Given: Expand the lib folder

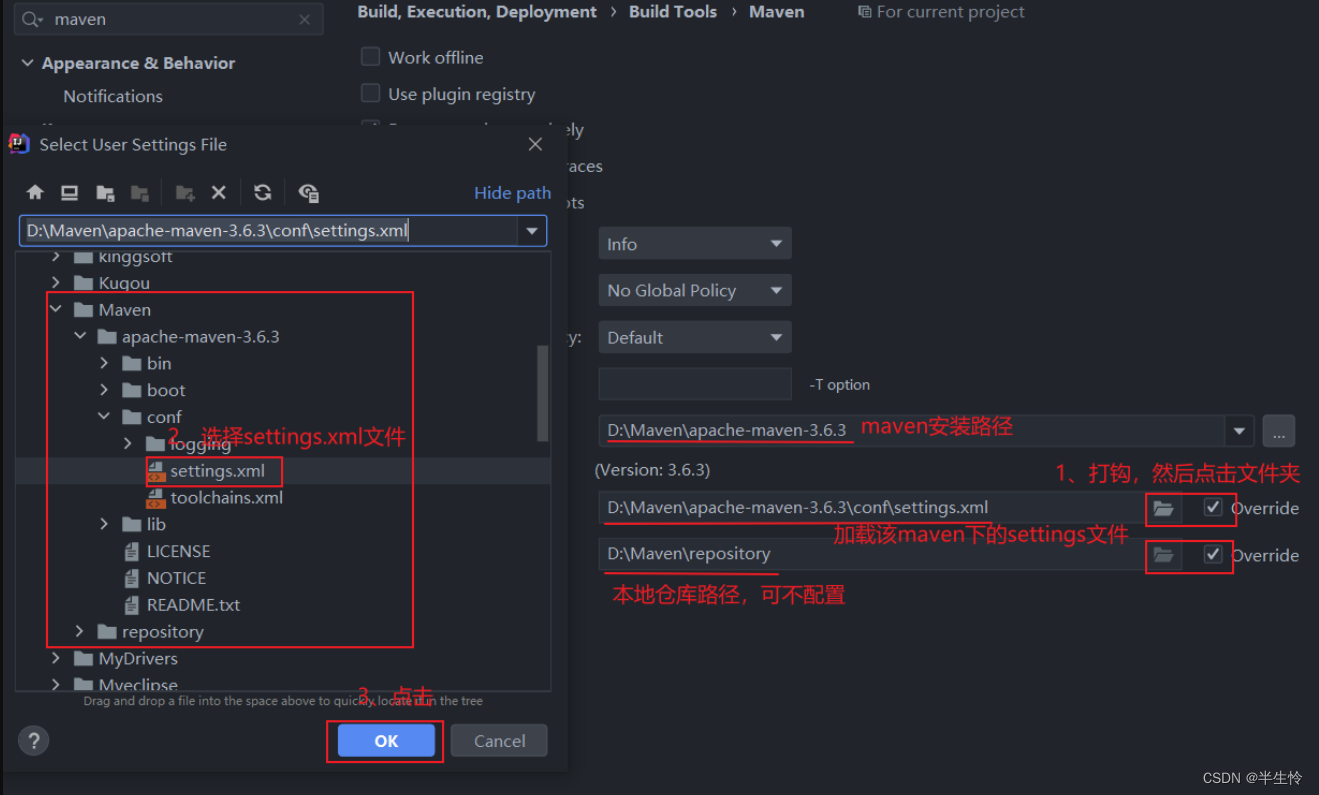Looking at the screenshot, I should (x=104, y=524).
